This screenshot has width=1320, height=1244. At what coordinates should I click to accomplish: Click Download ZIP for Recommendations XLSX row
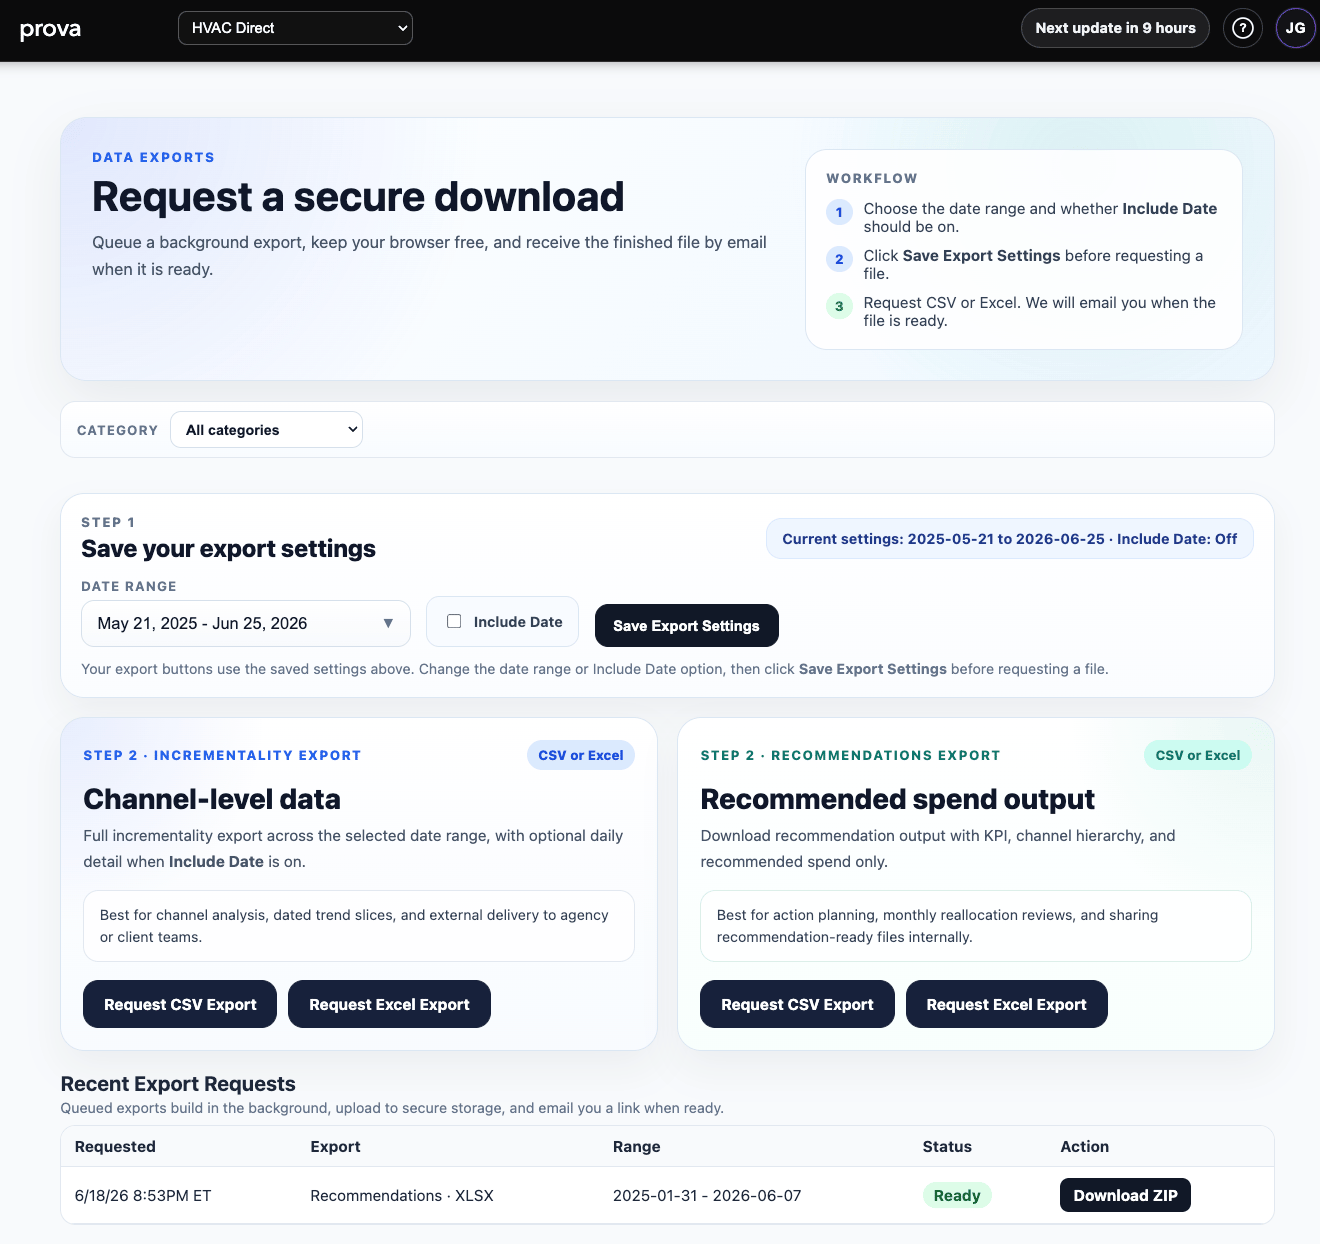coord(1125,1195)
